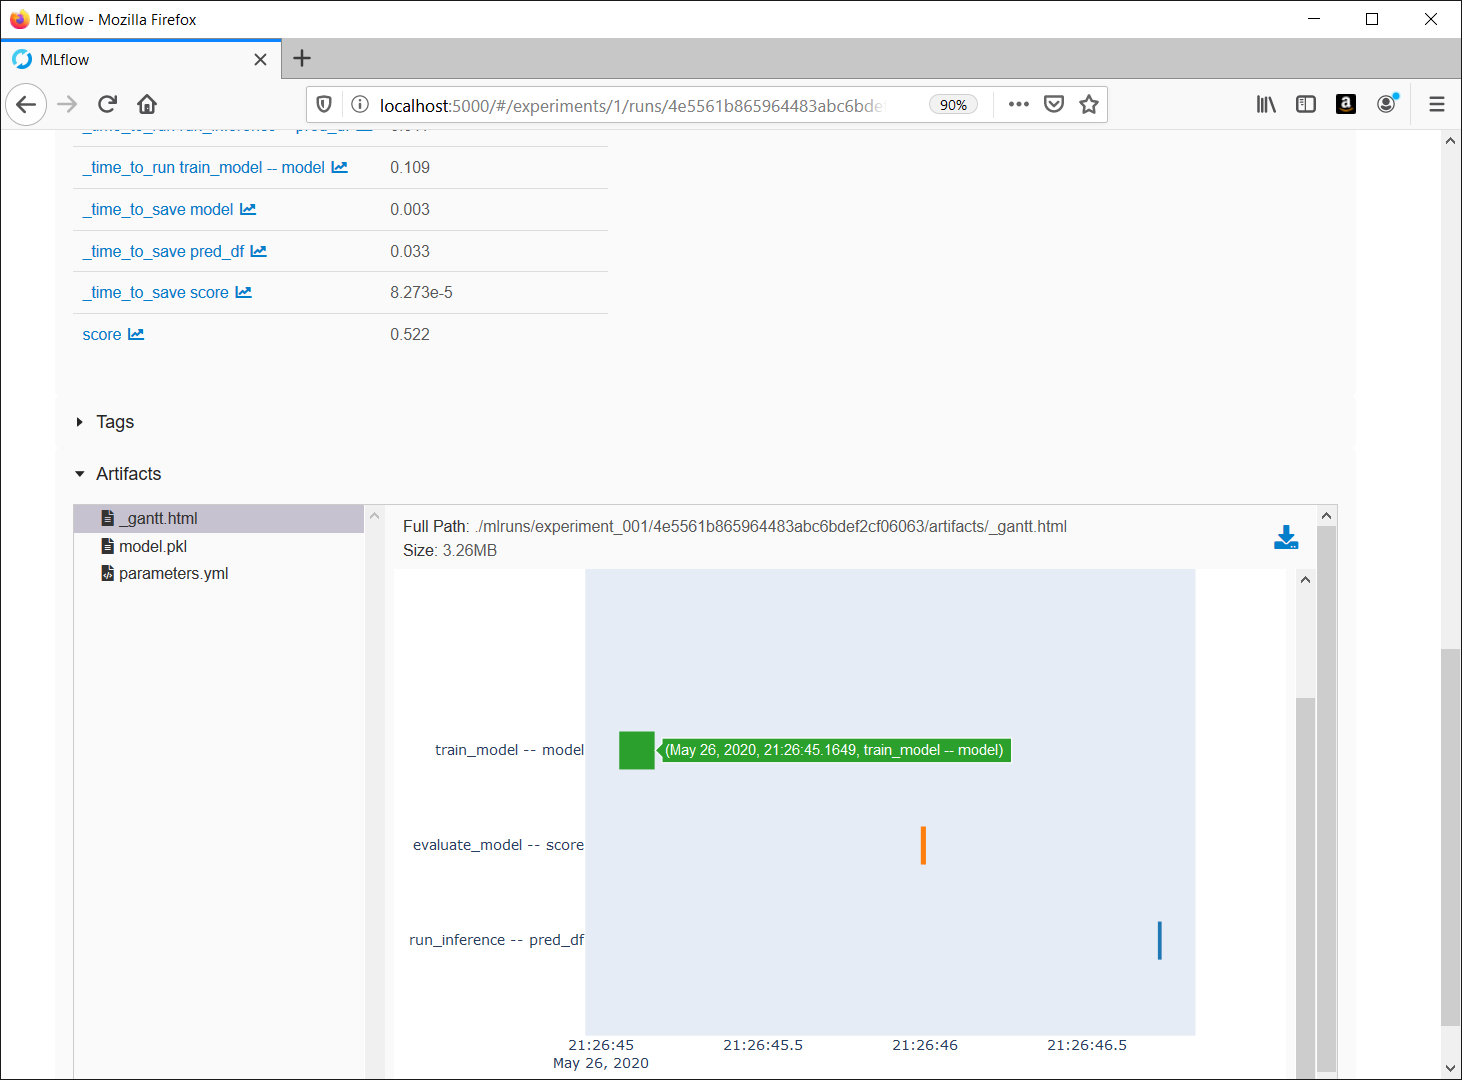
Task: Open a new browser tab
Action: click(x=302, y=59)
